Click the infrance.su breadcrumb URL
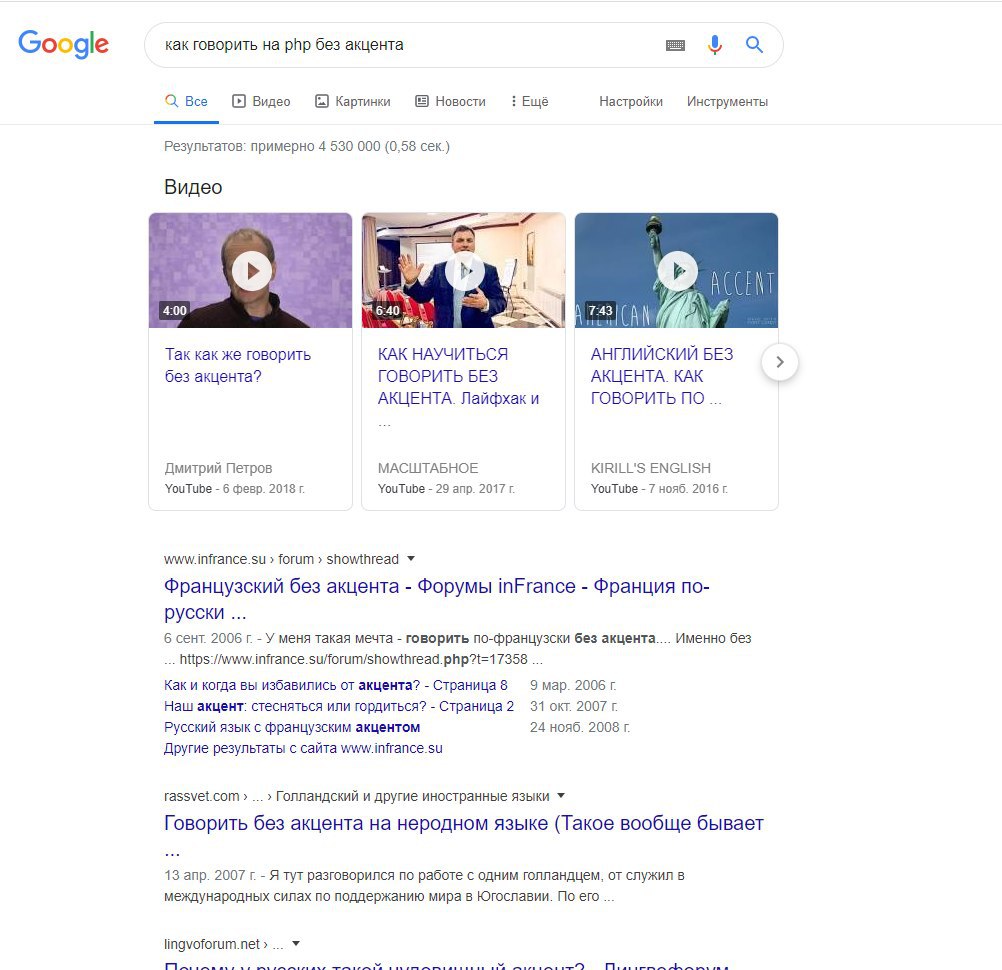Image resolution: width=1002 pixels, height=970 pixels. point(281,559)
